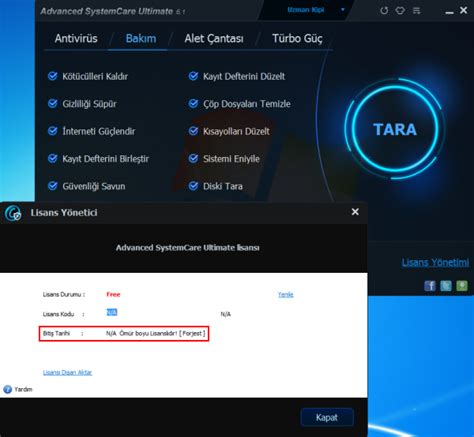Image resolution: width=474 pixels, height=437 pixels.
Task: Toggle Sistemi Eniyile checkbox
Action: click(193, 158)
